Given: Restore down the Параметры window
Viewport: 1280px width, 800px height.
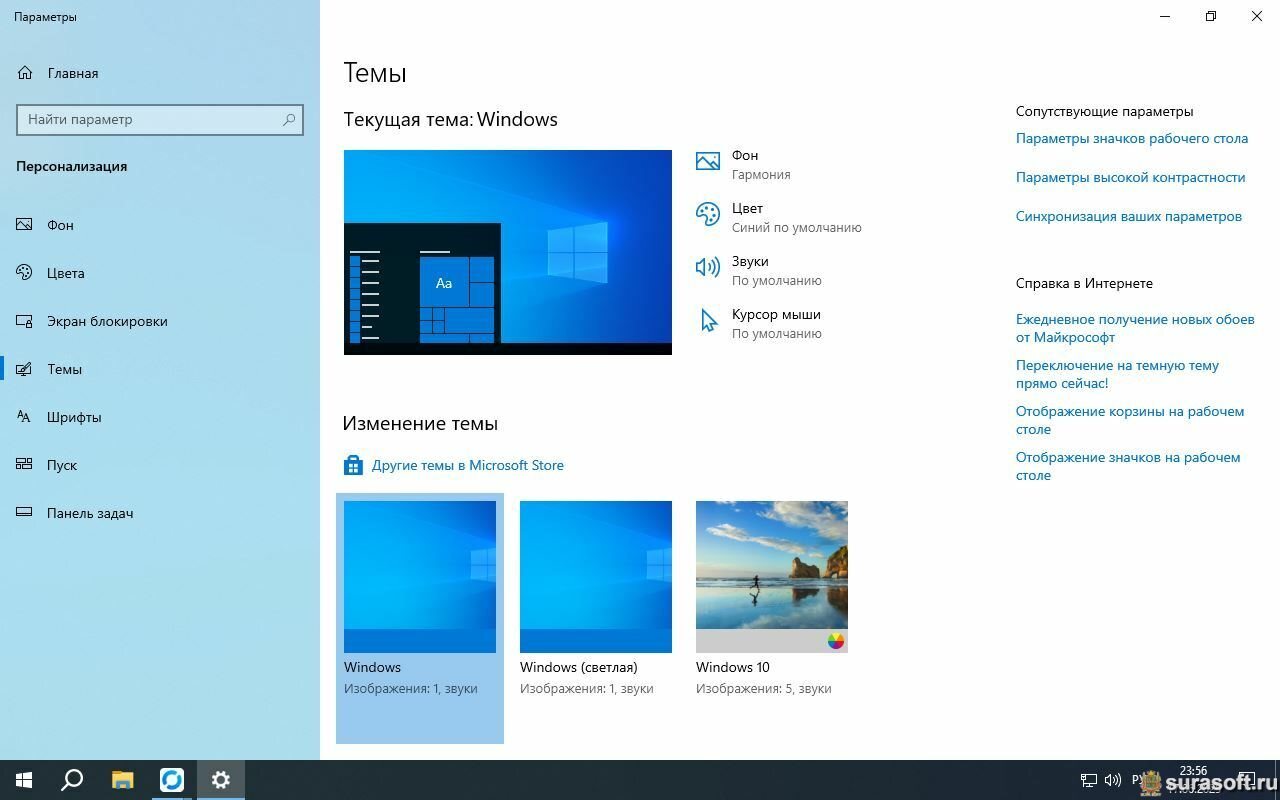Looking at the screenshot, I should pyautogui.click(x=1211, y=16).
